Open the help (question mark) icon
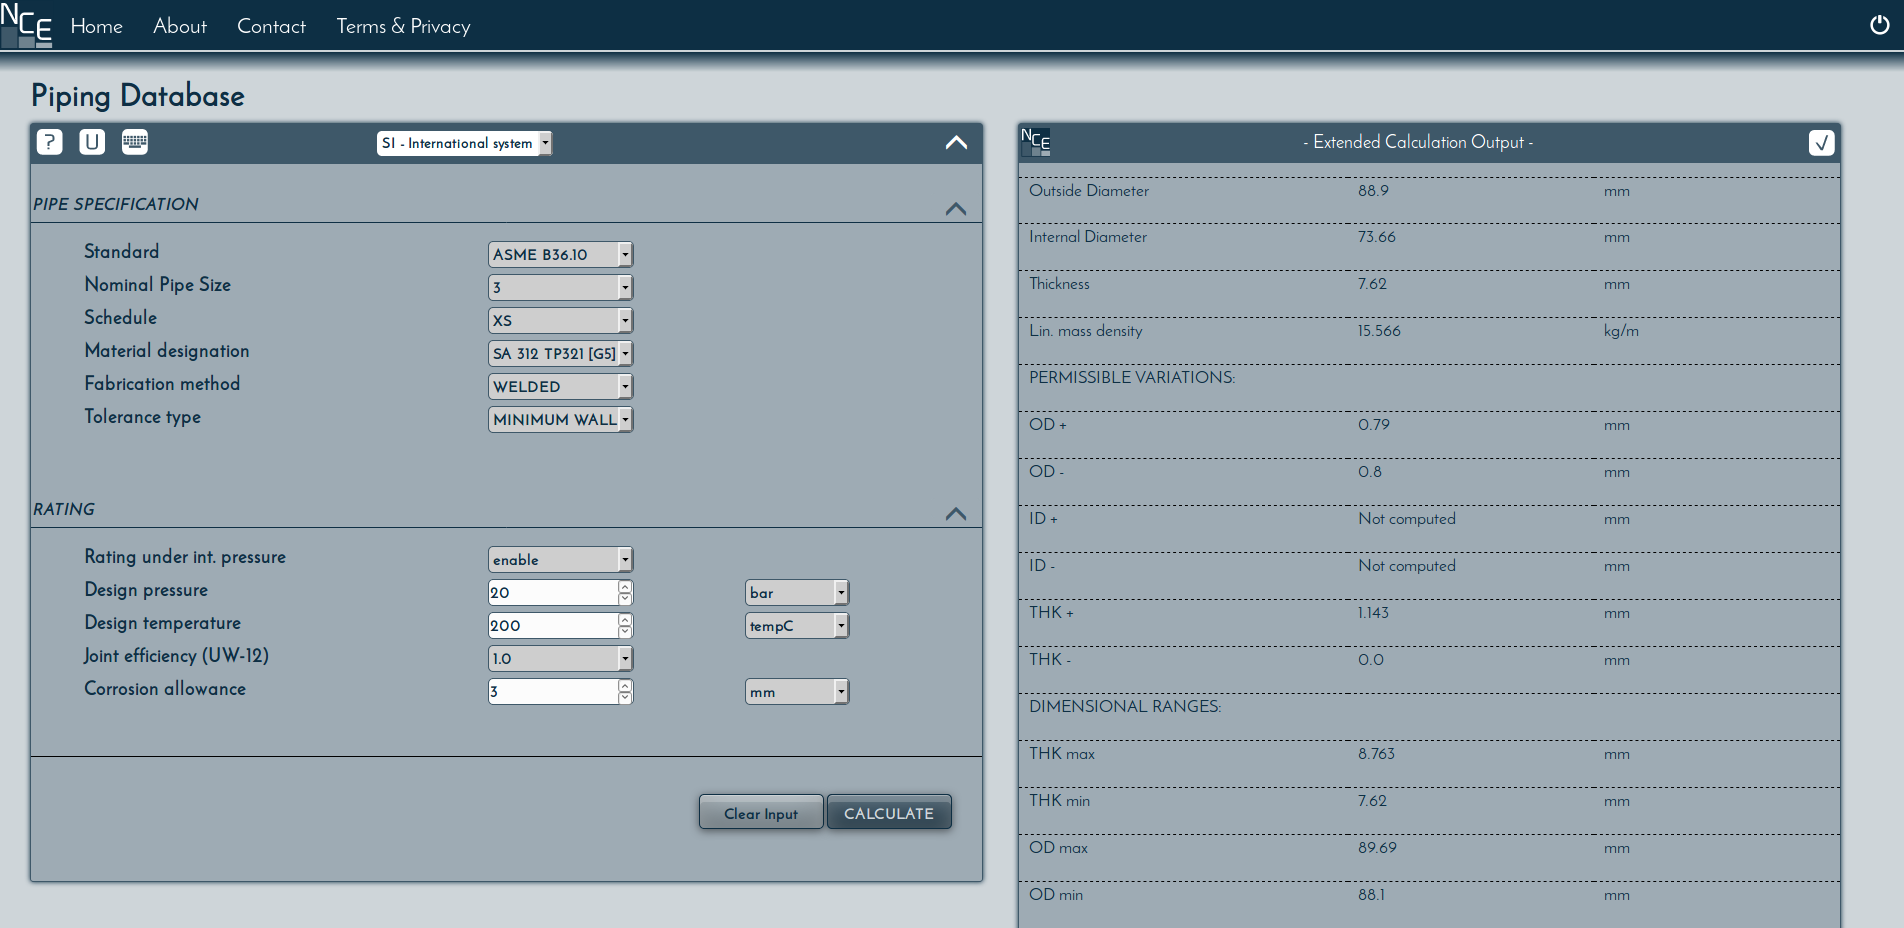Screen dimensions: 1904x928 50,142
